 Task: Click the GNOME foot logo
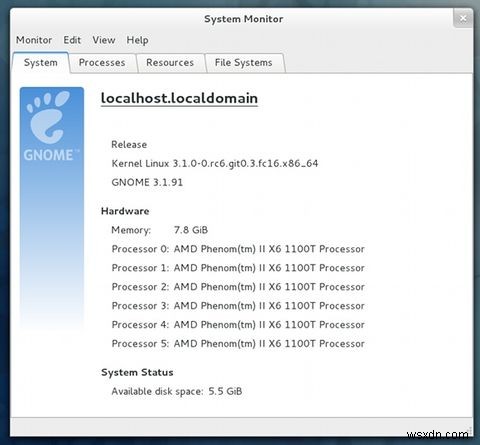[49, 117]
